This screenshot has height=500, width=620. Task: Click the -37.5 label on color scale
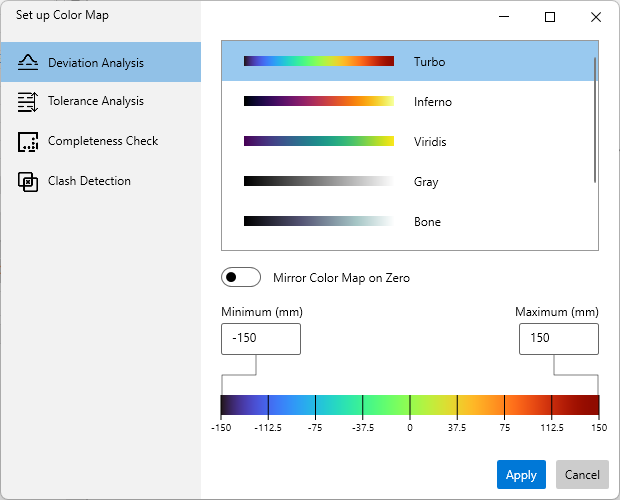point(363,428)
